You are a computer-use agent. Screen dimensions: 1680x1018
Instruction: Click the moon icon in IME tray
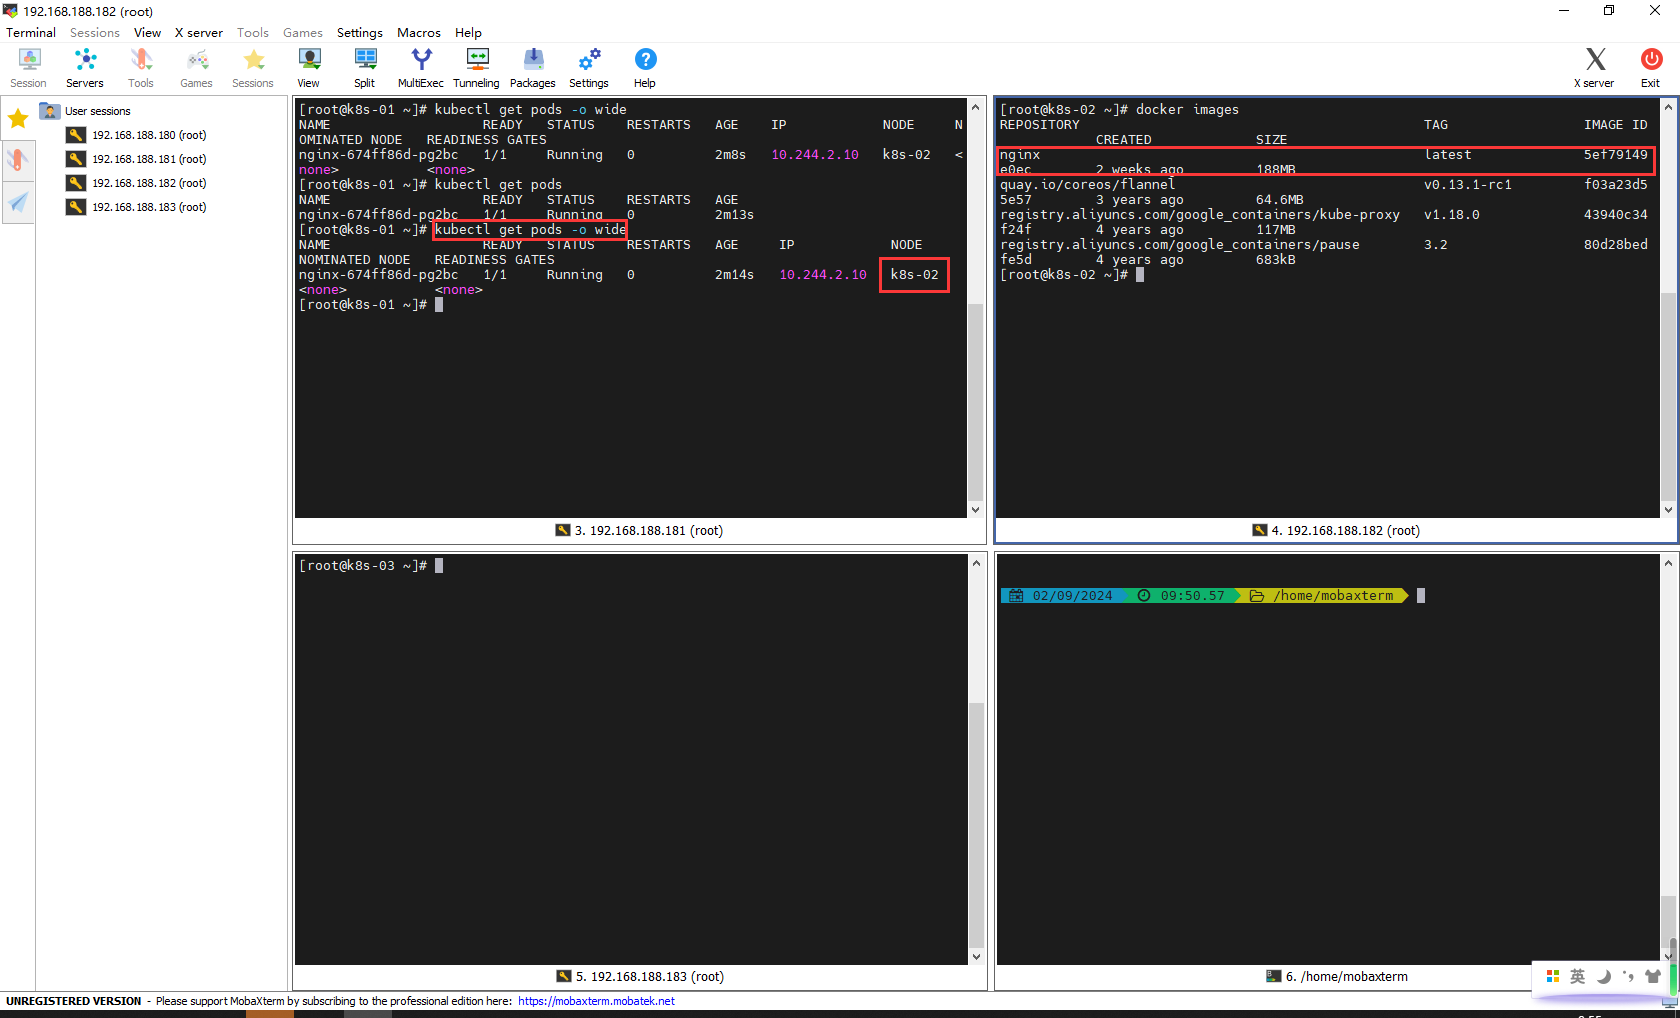[1603, 976]
